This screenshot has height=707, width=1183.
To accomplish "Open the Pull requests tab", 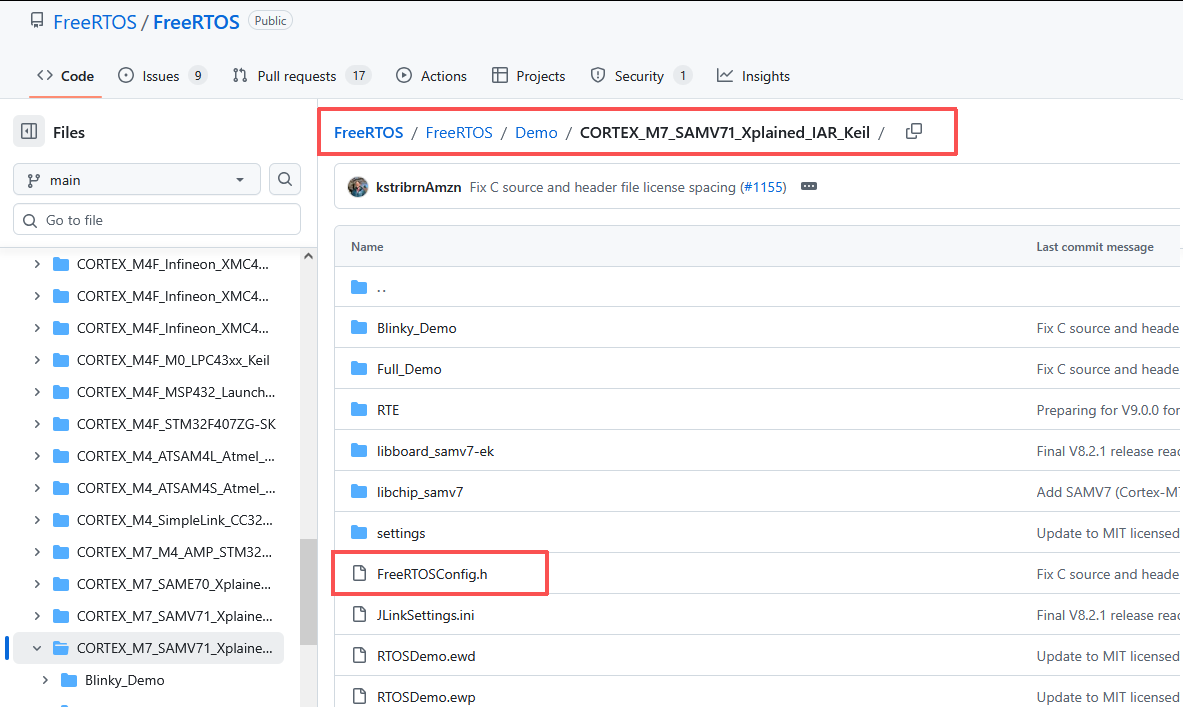I will pos(302,75).
